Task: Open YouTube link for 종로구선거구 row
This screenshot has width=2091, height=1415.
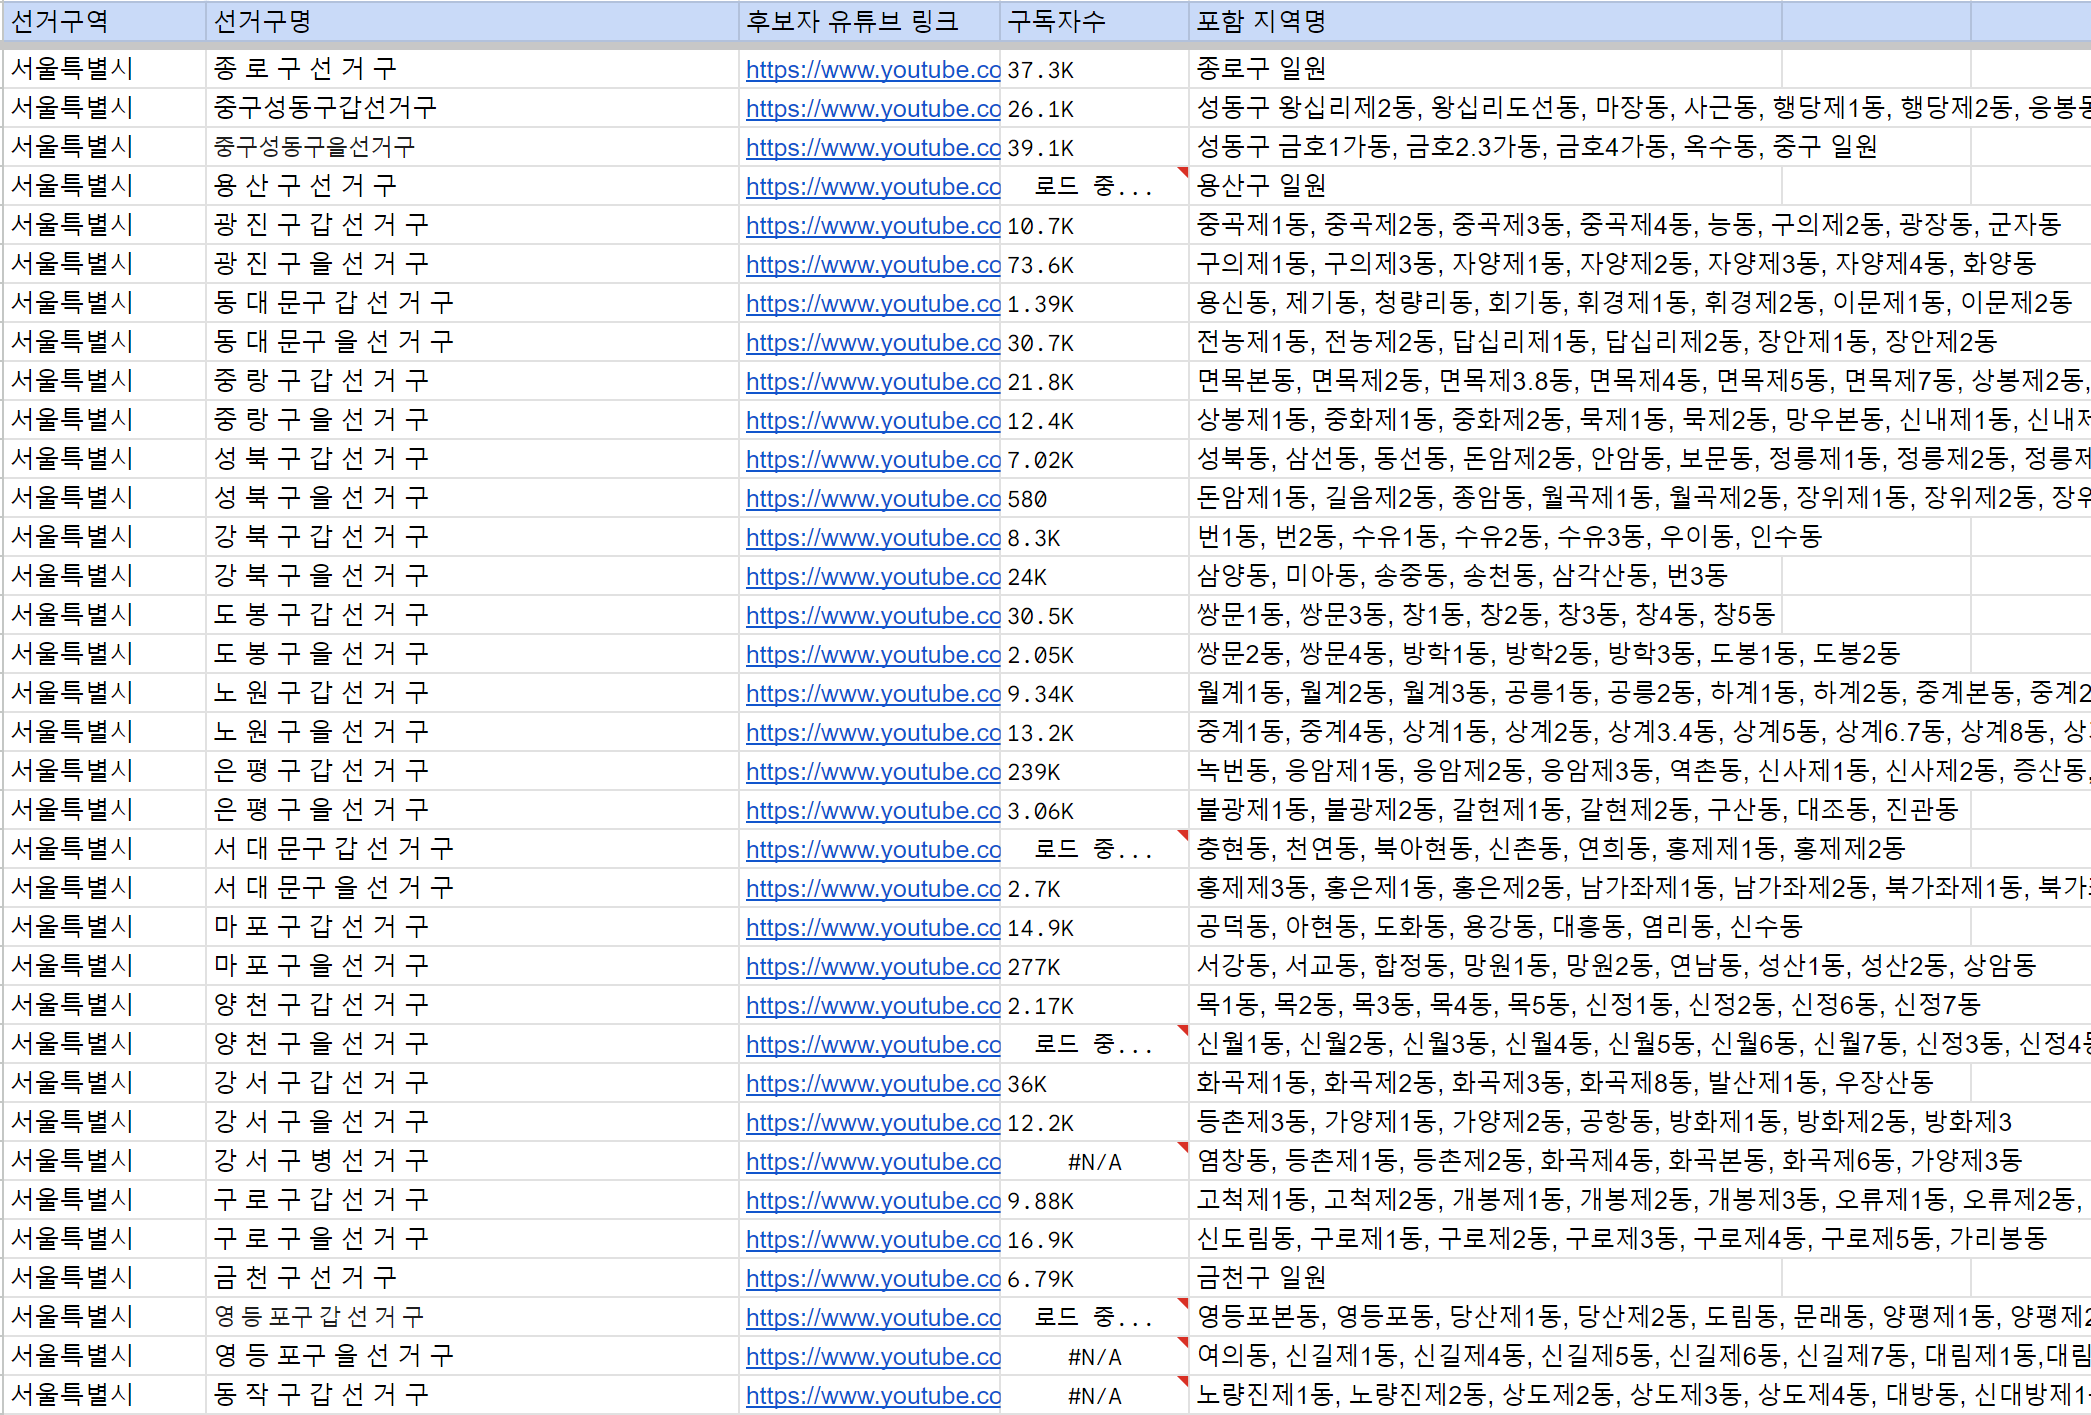Action: 872,70
